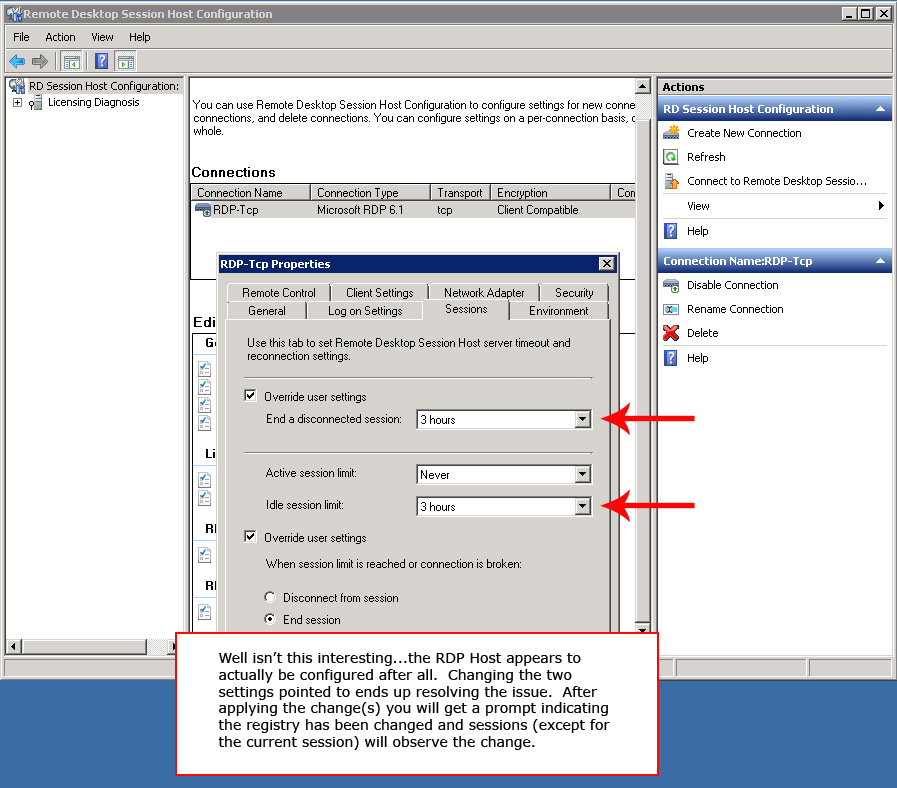This screenshot has height=788, width=897.
Task: Open the Active session limit dropdown
Action: (582, 474)
